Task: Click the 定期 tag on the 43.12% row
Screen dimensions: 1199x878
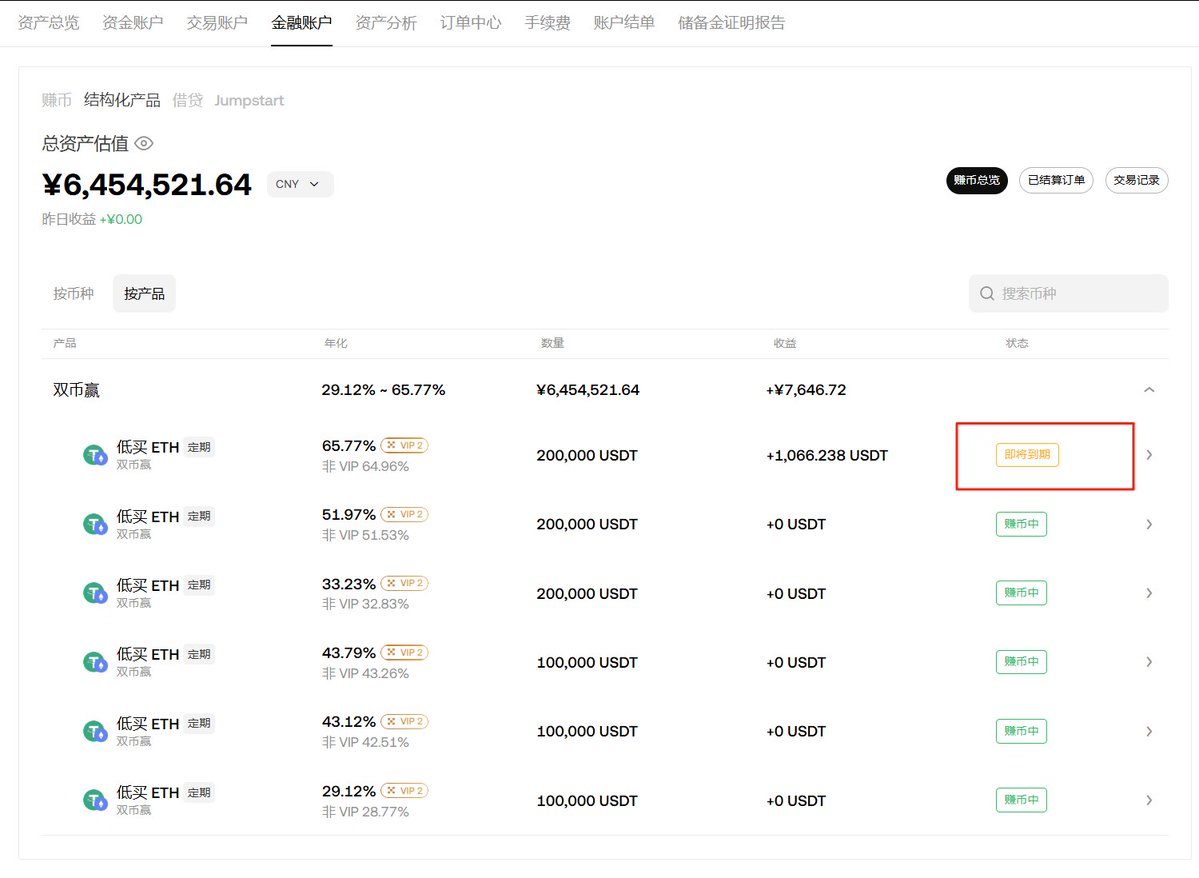Action: (199, 724)
